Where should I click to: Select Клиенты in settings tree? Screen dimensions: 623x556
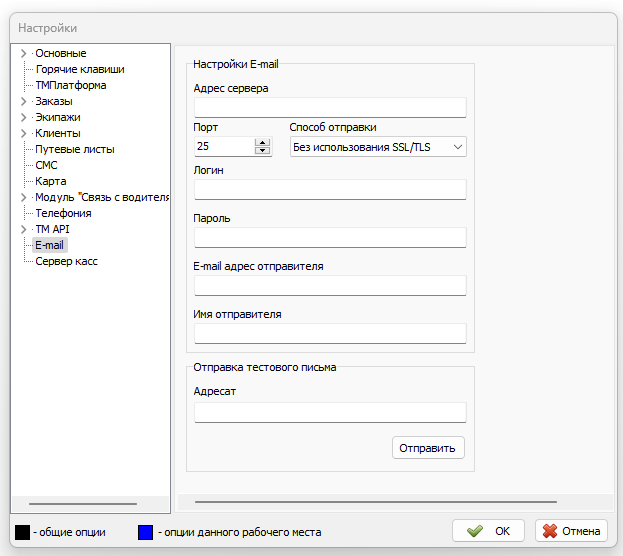tap(58, 133)
